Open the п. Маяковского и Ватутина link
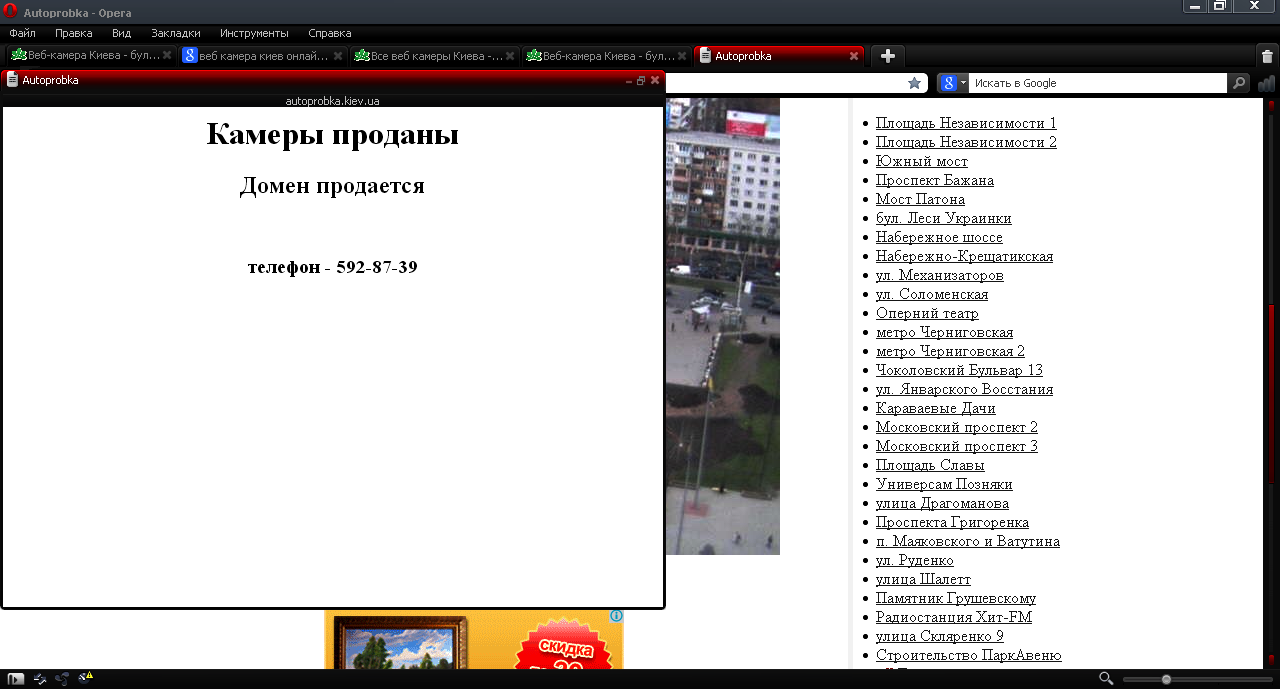 [968, 541]
